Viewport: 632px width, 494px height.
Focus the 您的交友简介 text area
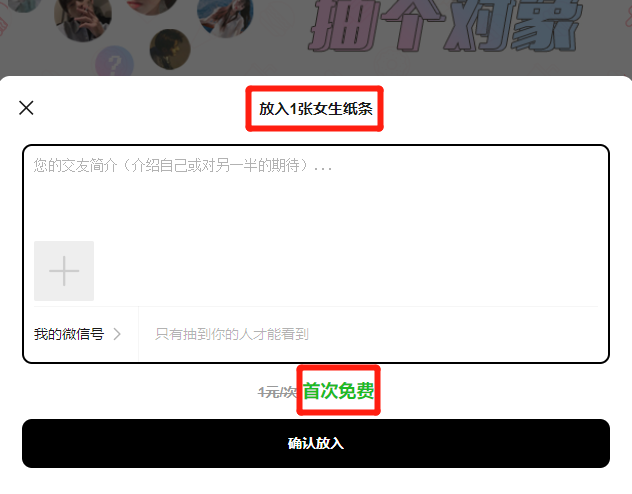pos(316,191)
